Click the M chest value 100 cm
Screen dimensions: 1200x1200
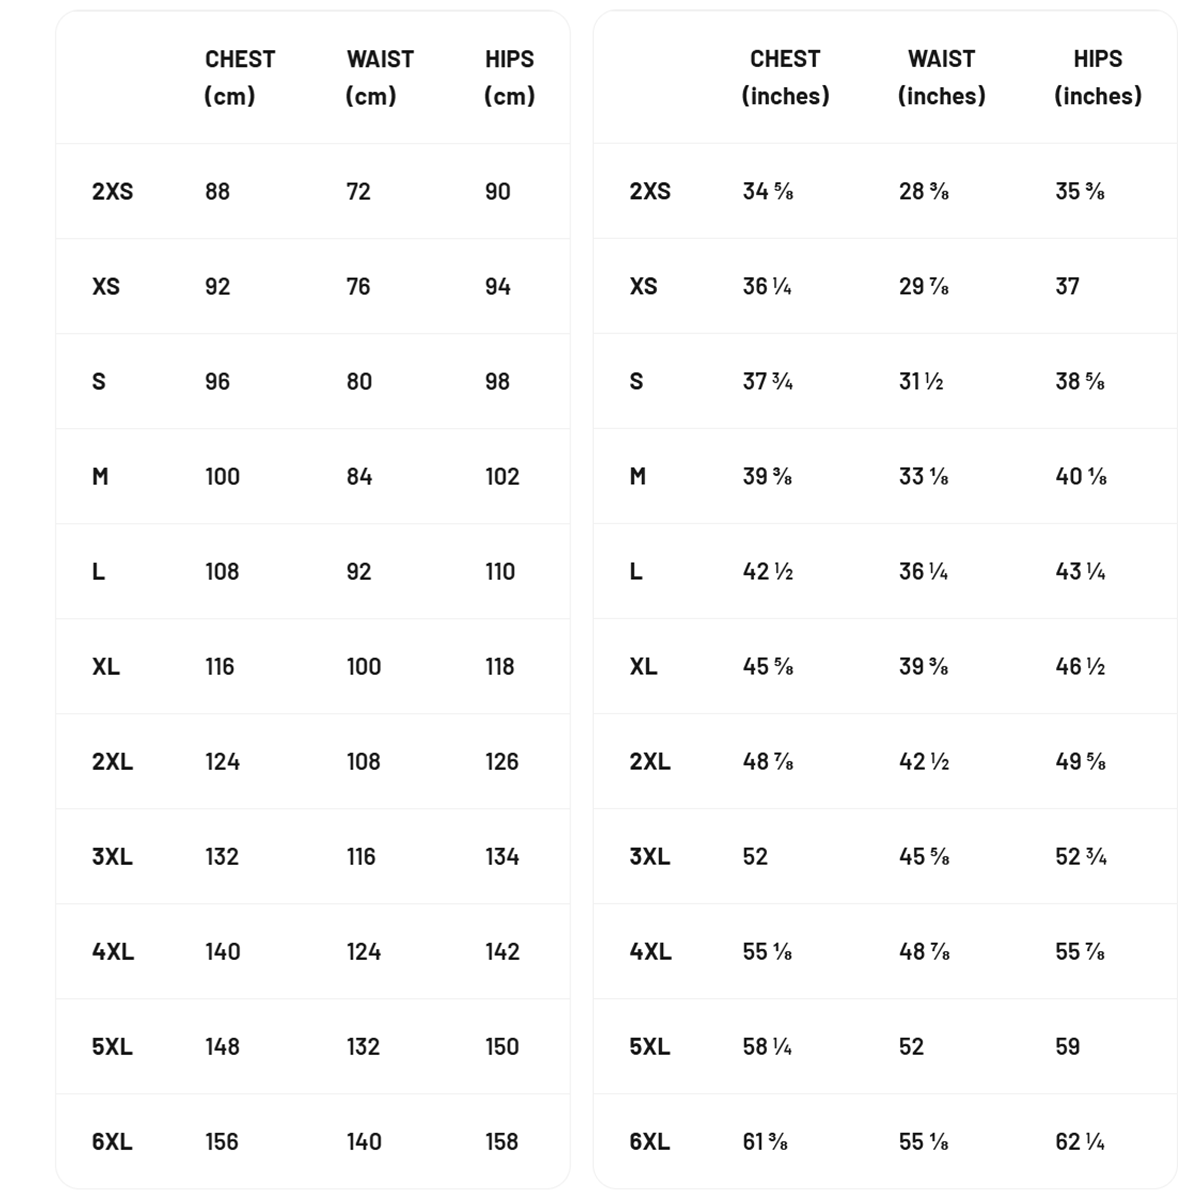pos(222,476)
